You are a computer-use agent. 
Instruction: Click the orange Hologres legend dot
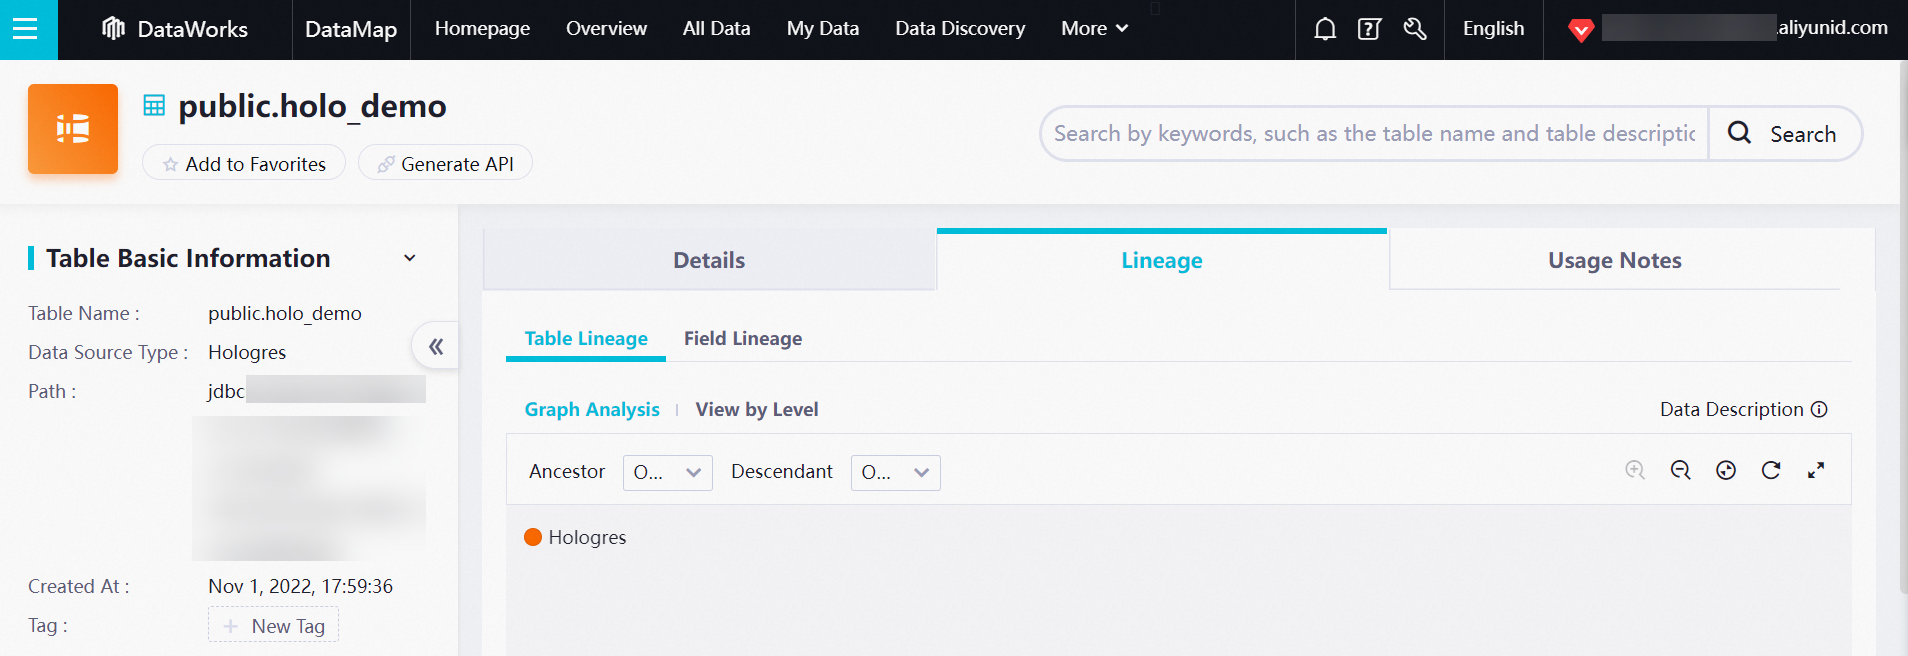tap(533, 537)
